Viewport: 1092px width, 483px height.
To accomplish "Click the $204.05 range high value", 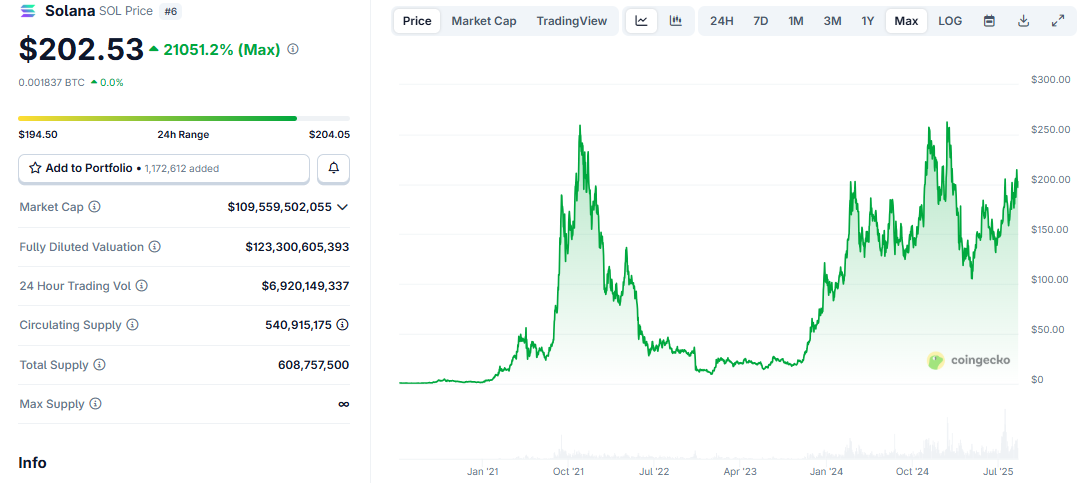I will tap(329, 135).
